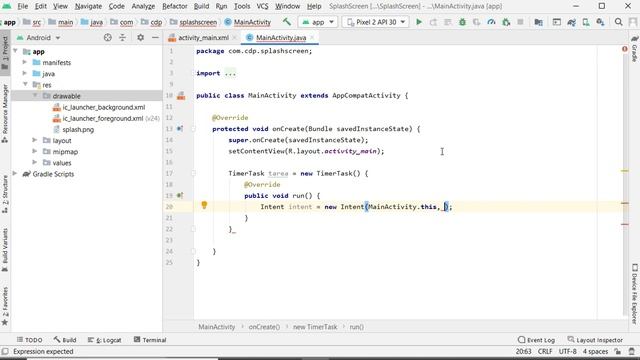Viewport: 640px width, 360px height.
Task: Click the Apply Code Changes icon
Action: (448, 22)
